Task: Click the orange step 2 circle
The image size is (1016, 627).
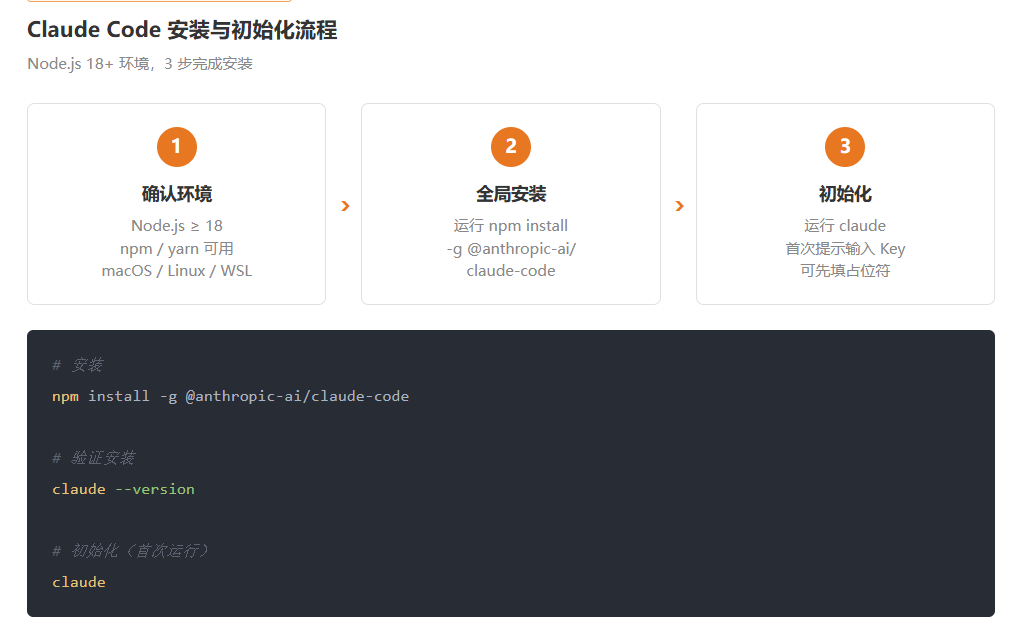Action: (x=511, y=146)
